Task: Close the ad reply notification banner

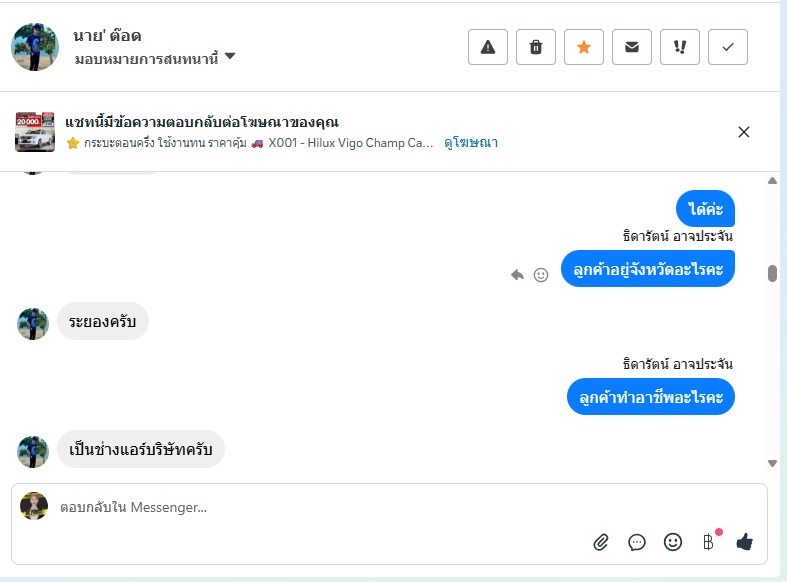Action: coord(744,132)
